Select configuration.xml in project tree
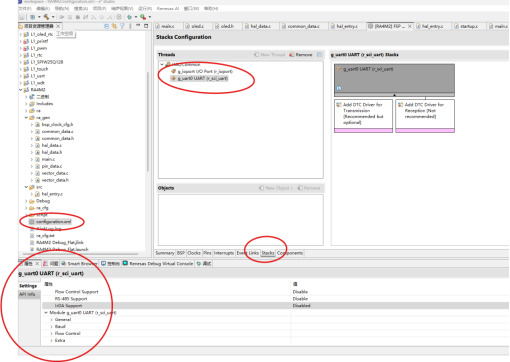This screenshot has height=362, width=510. (50, 222)
